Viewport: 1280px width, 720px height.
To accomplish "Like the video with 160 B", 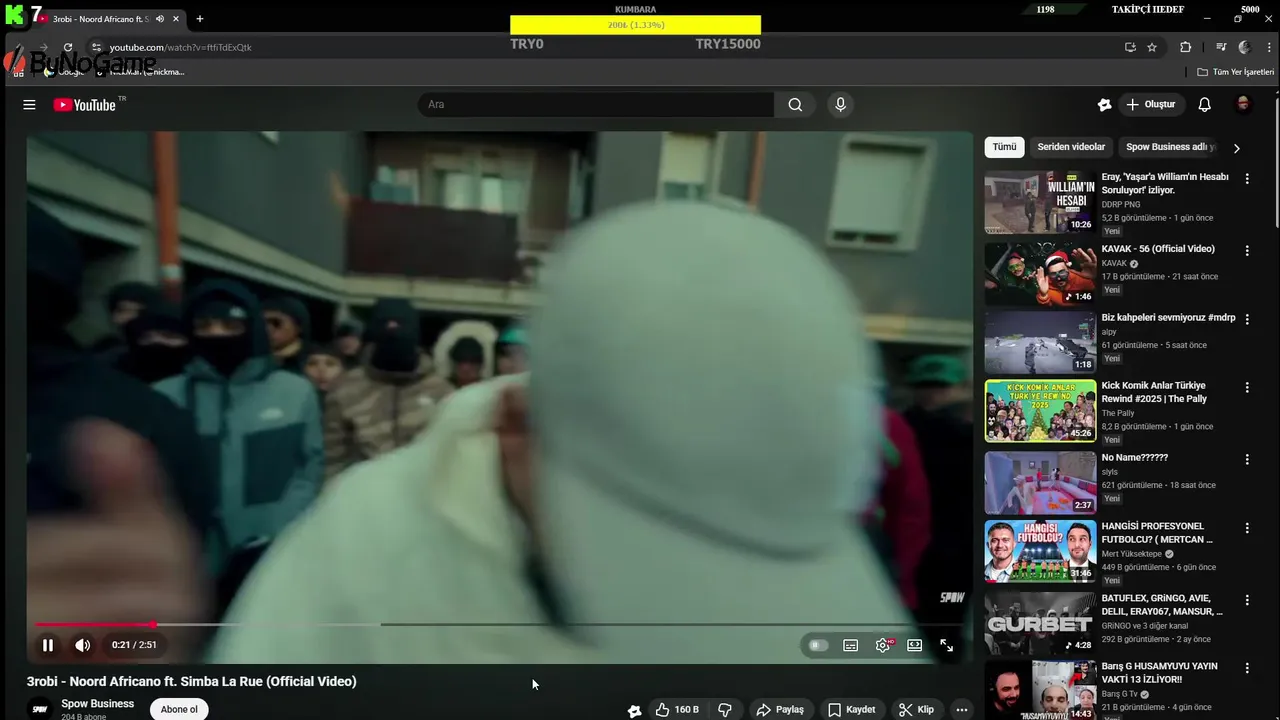I will coord(677,709).
